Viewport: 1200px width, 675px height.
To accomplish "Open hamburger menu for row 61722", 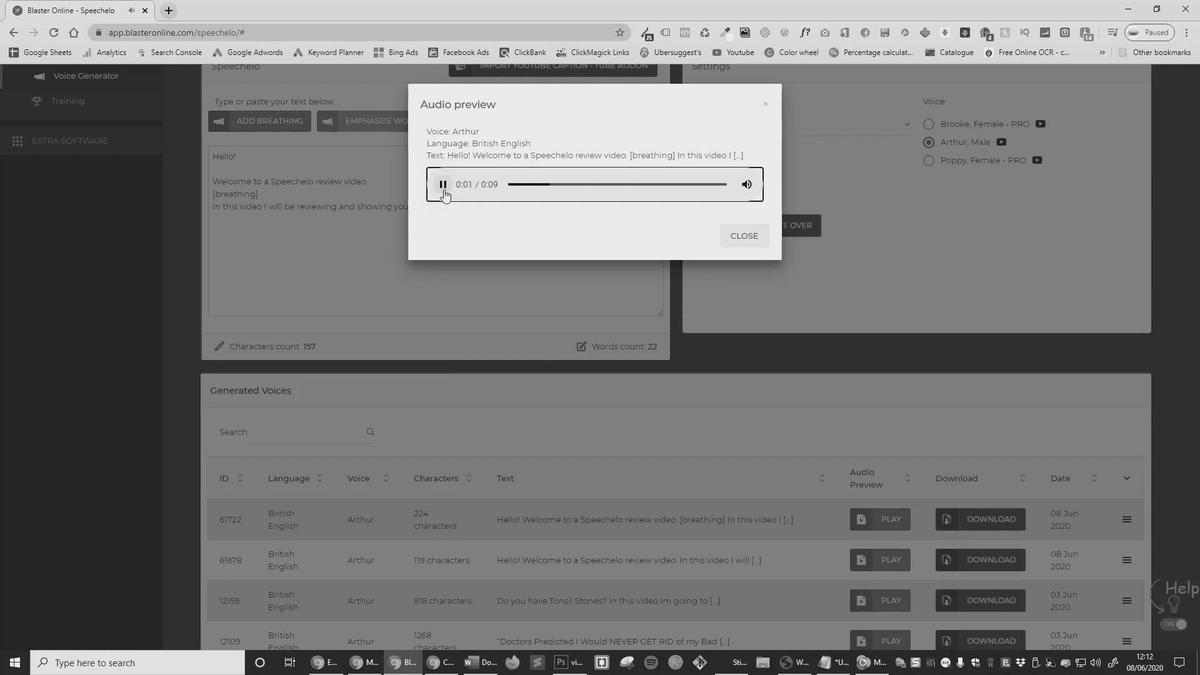I will [x=1127, y=519].
